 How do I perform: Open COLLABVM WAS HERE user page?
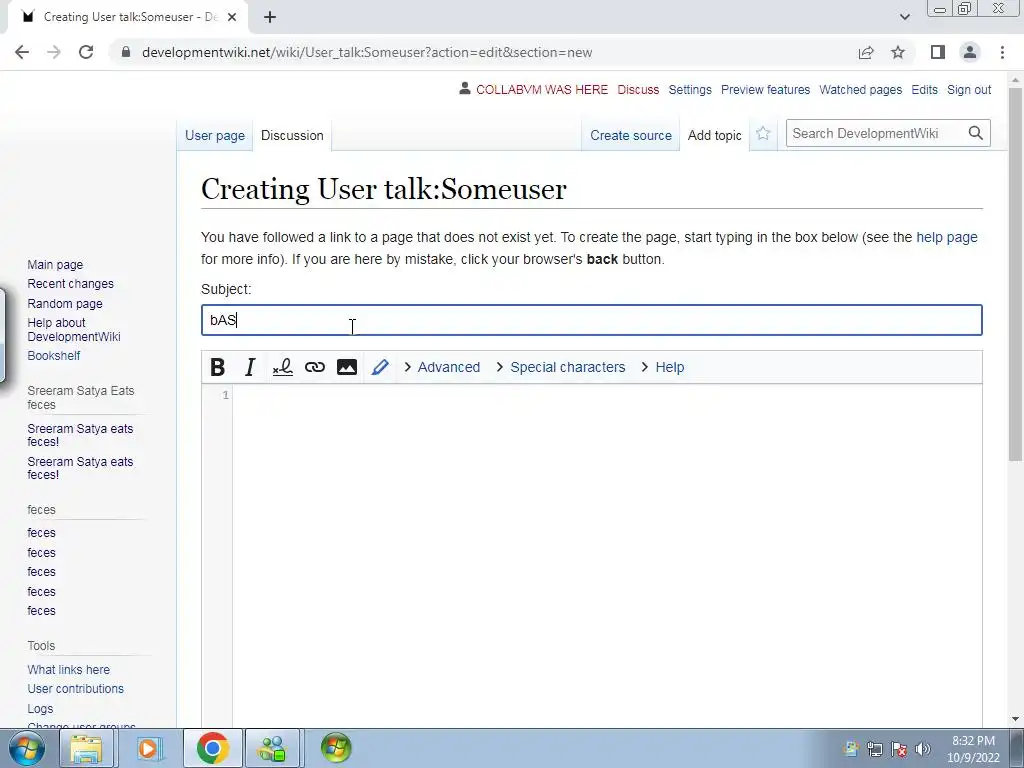[541, 89]
